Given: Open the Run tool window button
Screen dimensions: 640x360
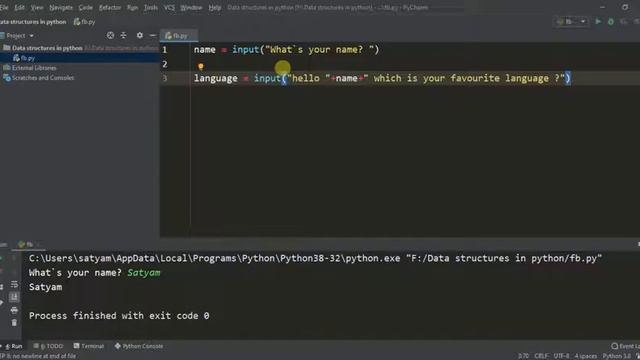Looking at the screenshot, I should click(x=14, y=346).
